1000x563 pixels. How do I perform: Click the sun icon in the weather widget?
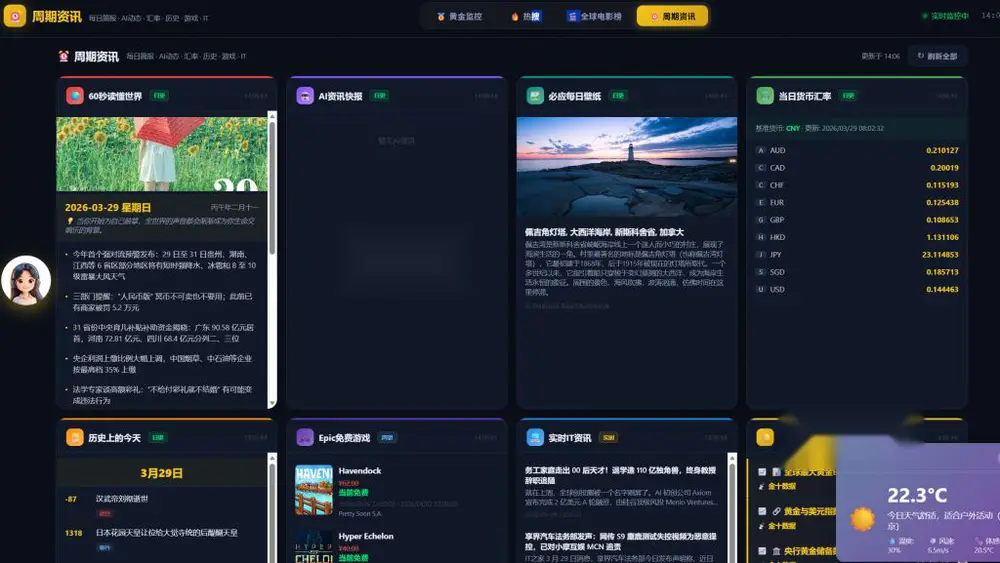pyautogui.click(x=862, y=518)
